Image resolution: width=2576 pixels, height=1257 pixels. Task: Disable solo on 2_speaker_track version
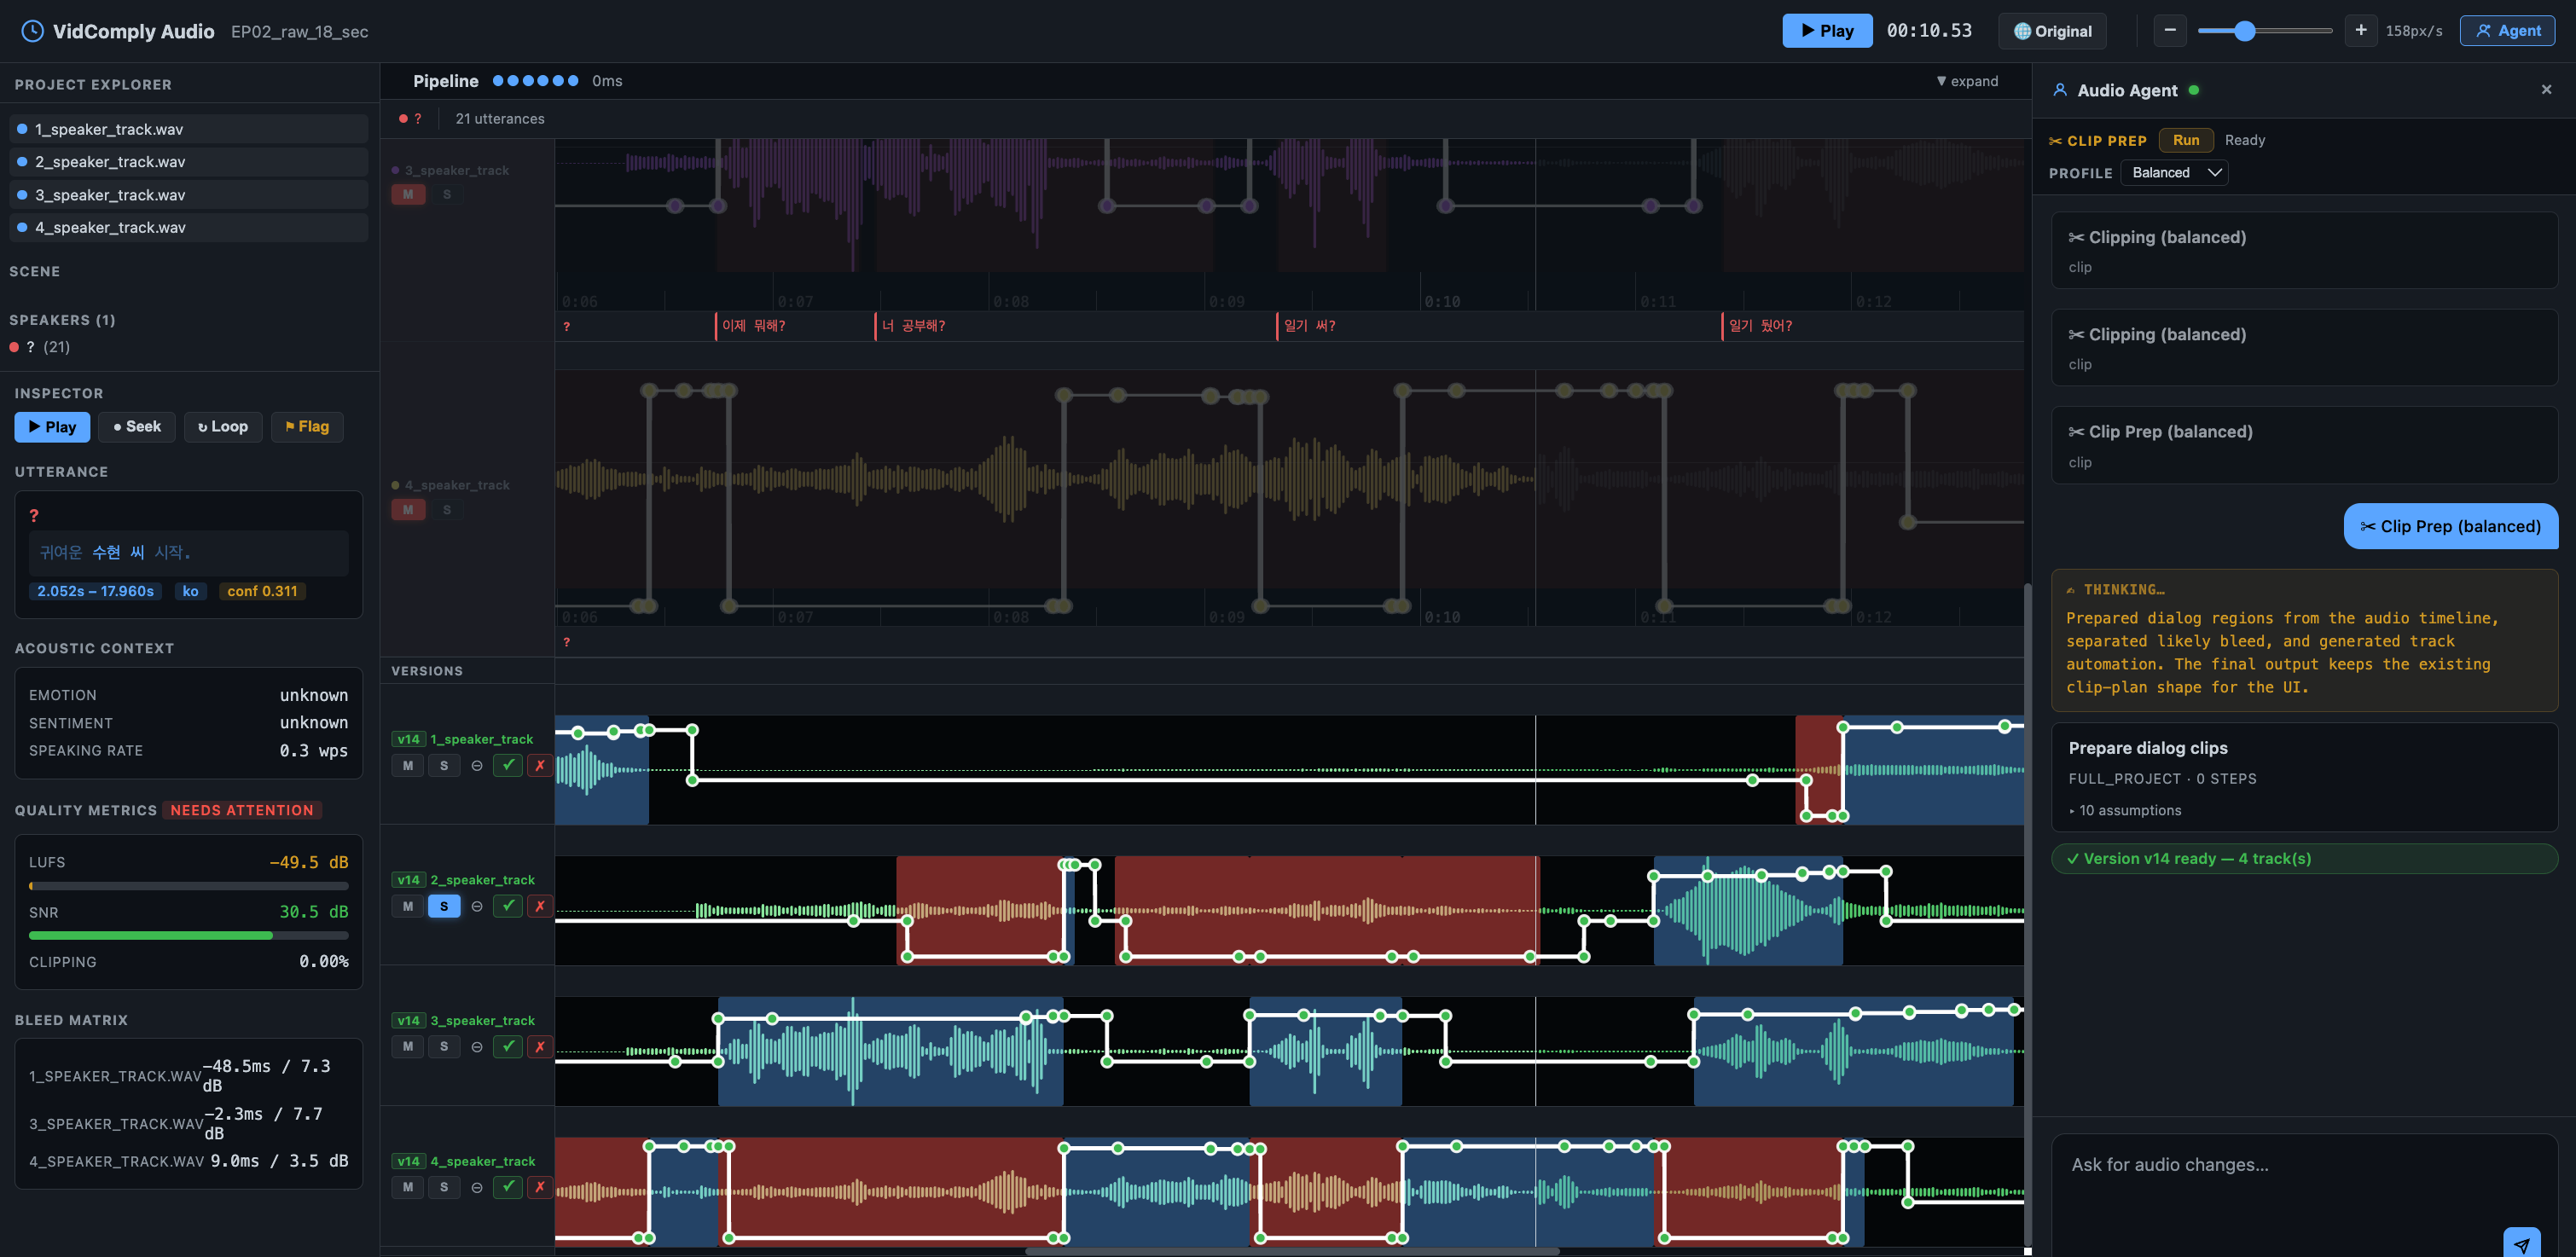pyautogui.click(x=444, y=906)
